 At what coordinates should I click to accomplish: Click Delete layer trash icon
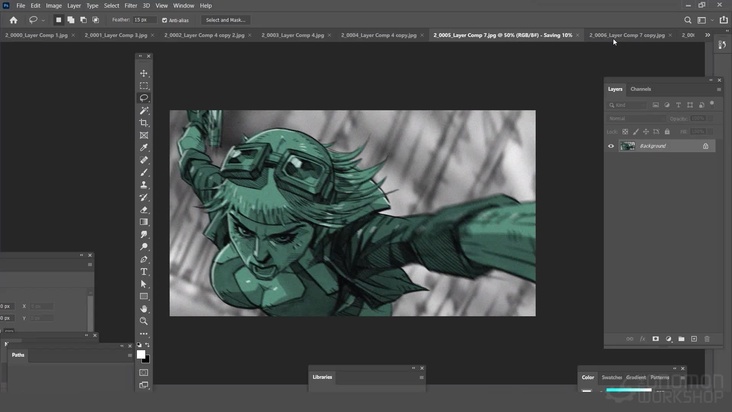point(707,339)
